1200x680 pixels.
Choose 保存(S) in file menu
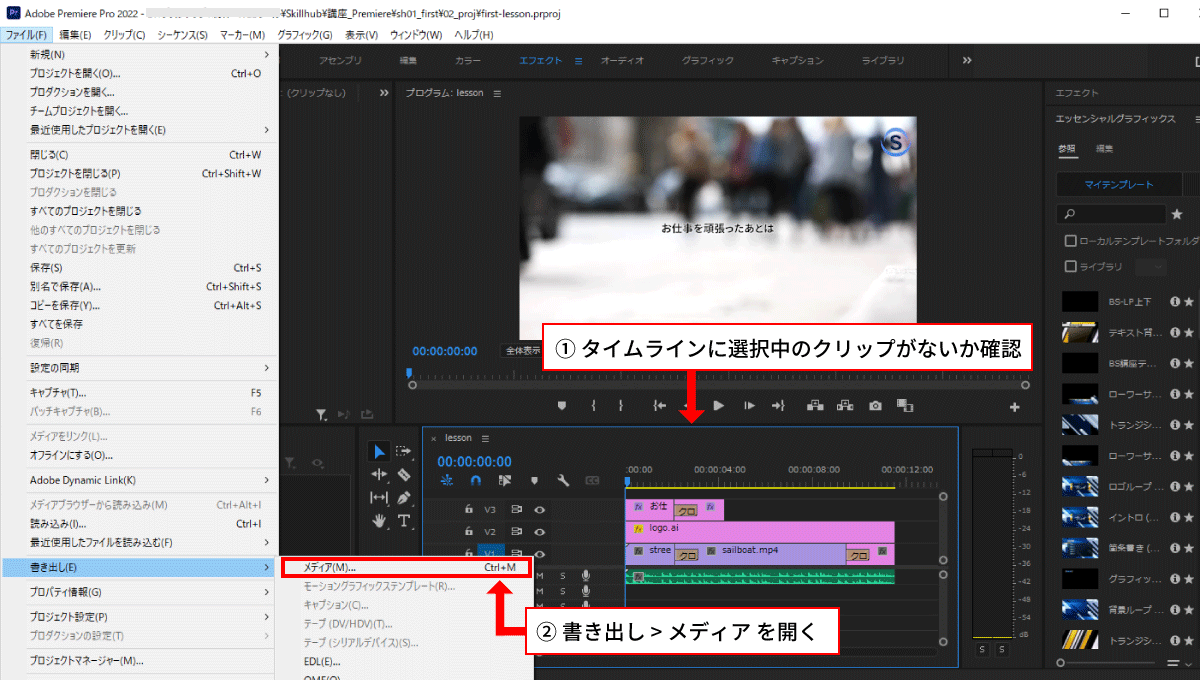pos(139,268)
